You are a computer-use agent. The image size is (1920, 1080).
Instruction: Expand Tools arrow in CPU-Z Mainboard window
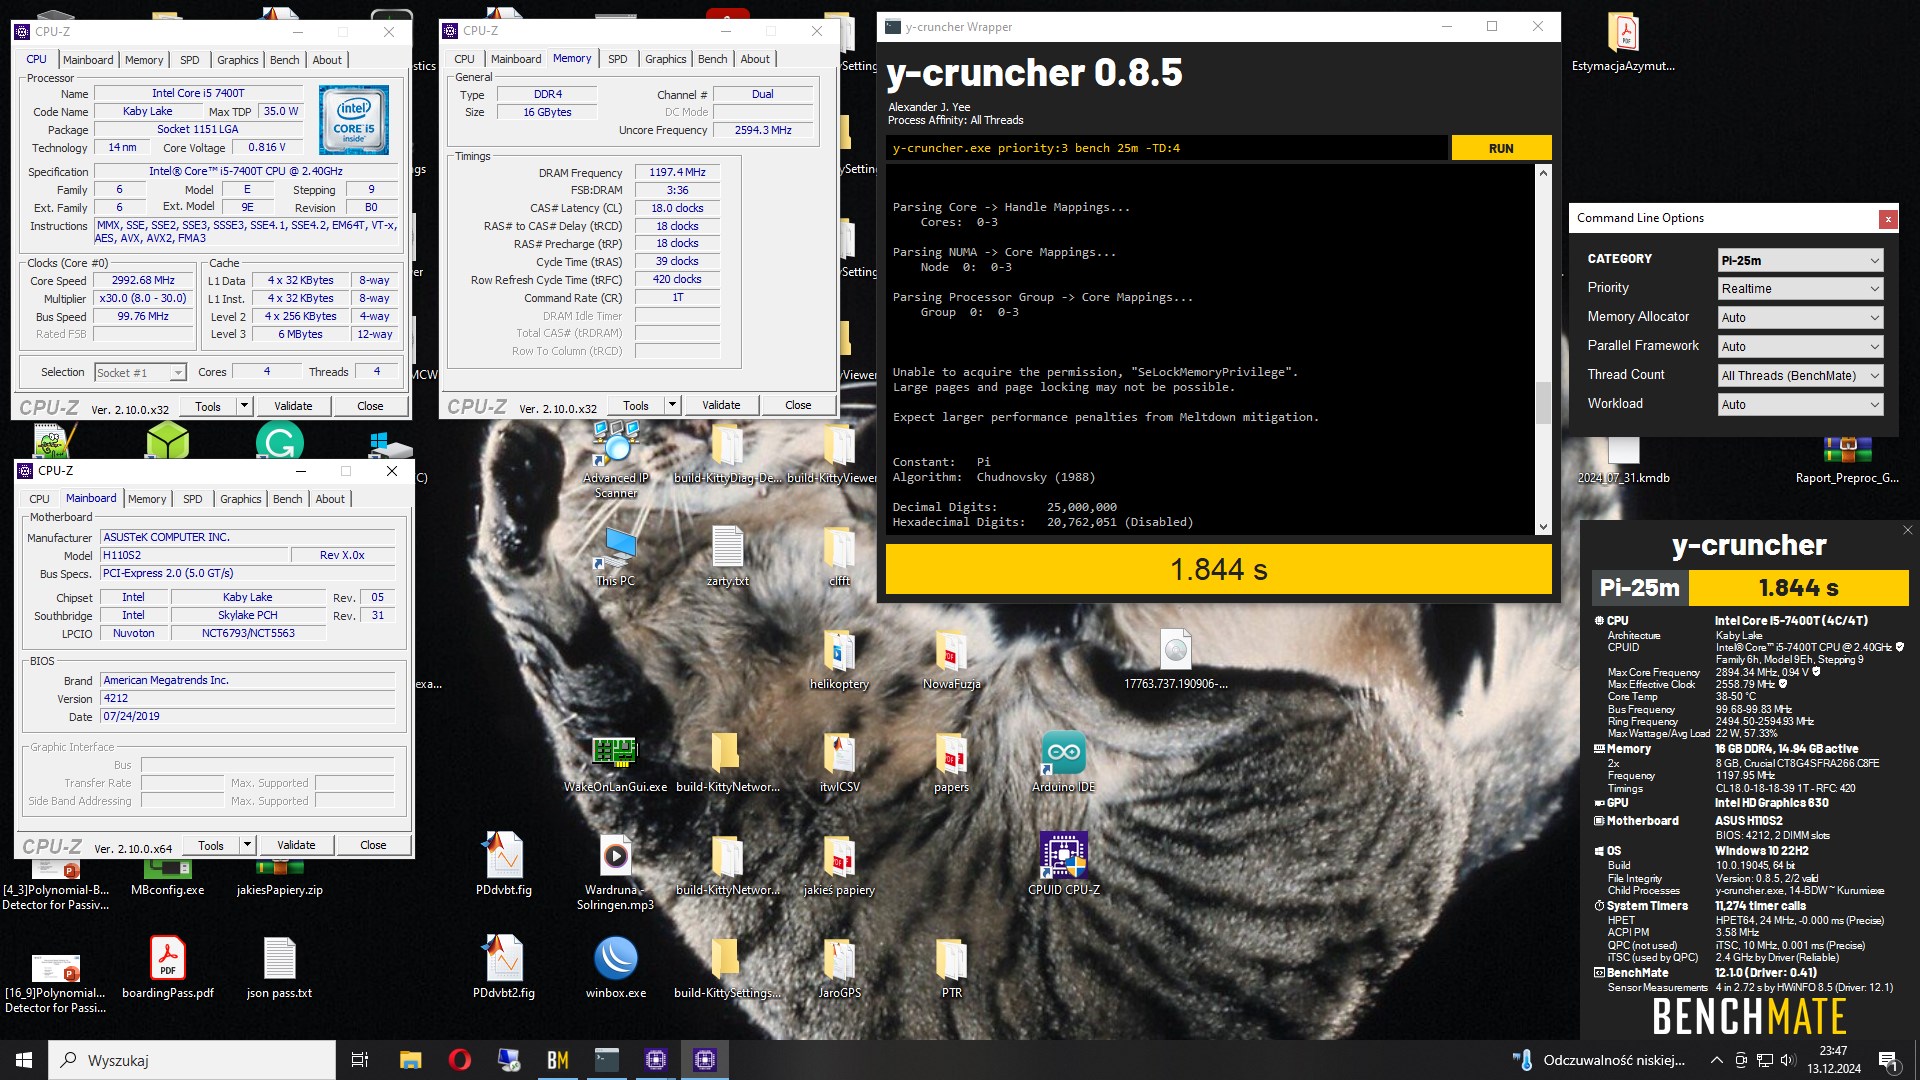pyautogui.click(x=247, y=845)
